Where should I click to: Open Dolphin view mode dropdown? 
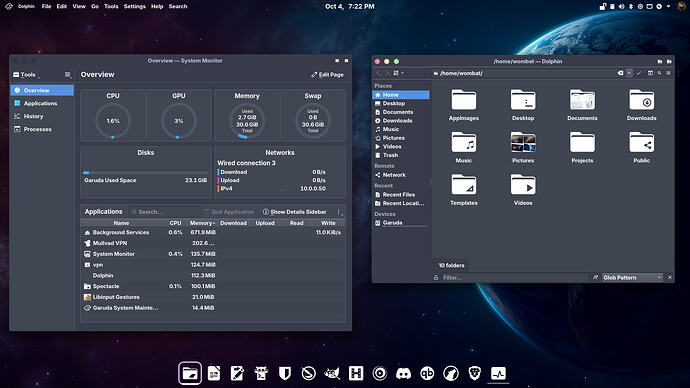pyautogui.click(x=398, y=73)
